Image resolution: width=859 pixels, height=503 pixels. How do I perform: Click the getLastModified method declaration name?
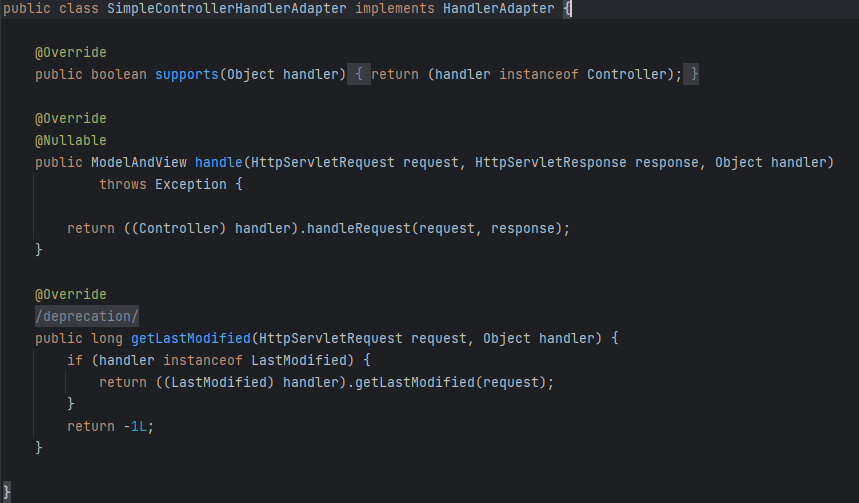point(191,338)
